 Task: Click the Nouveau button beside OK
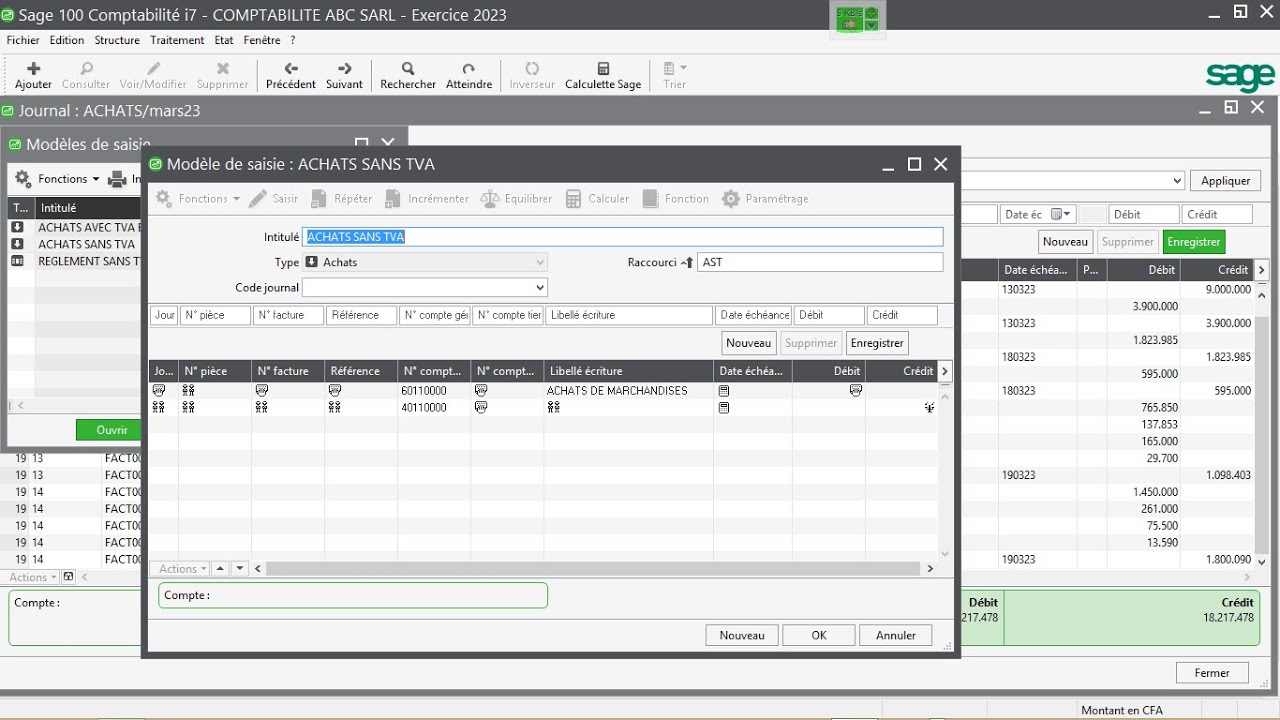742,635
